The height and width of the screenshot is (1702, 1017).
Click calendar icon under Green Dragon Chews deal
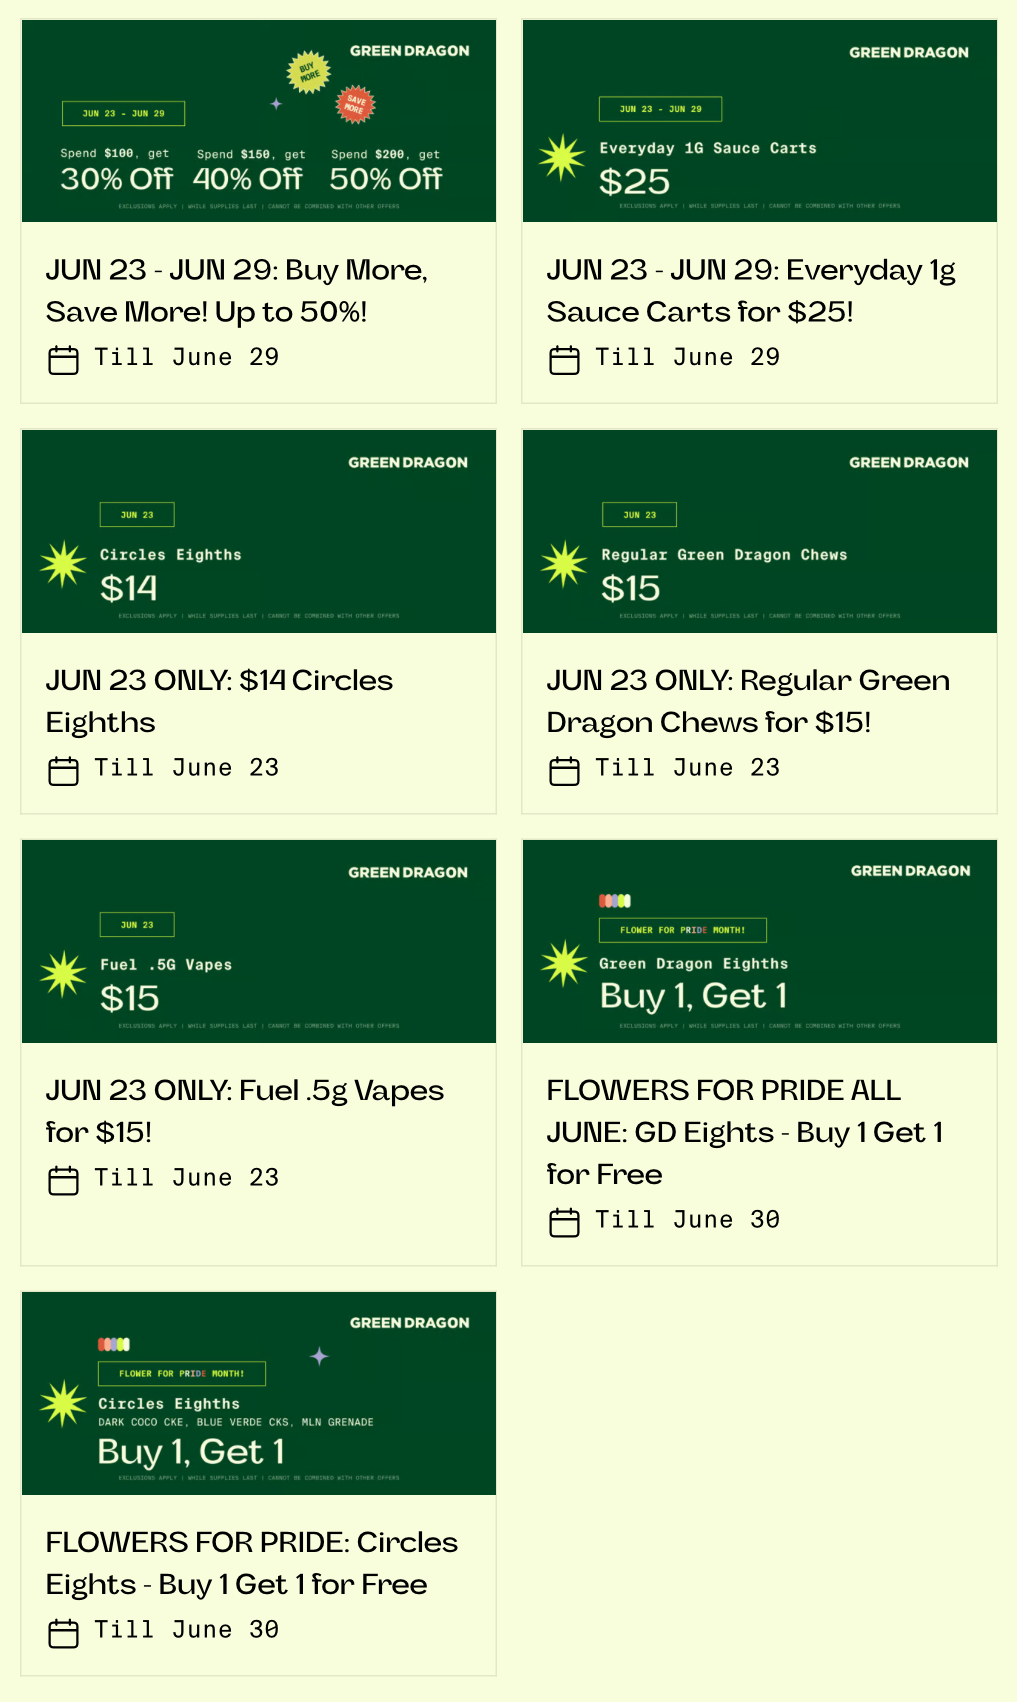click(564, 770)
